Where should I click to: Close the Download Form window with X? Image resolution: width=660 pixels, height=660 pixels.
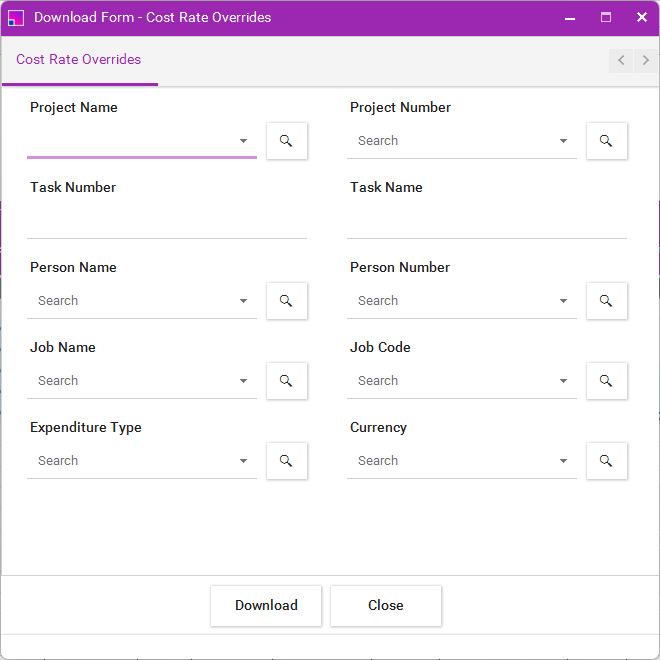pyautogui.click(x=642, y=18)
